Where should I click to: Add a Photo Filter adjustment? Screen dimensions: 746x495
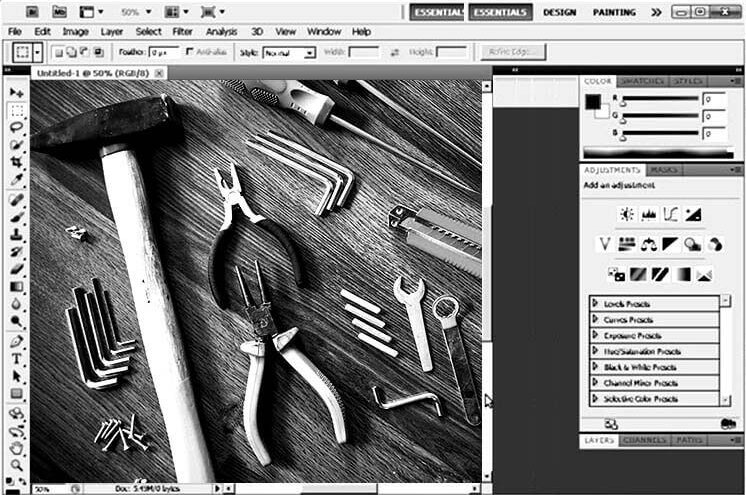[693, 245]
